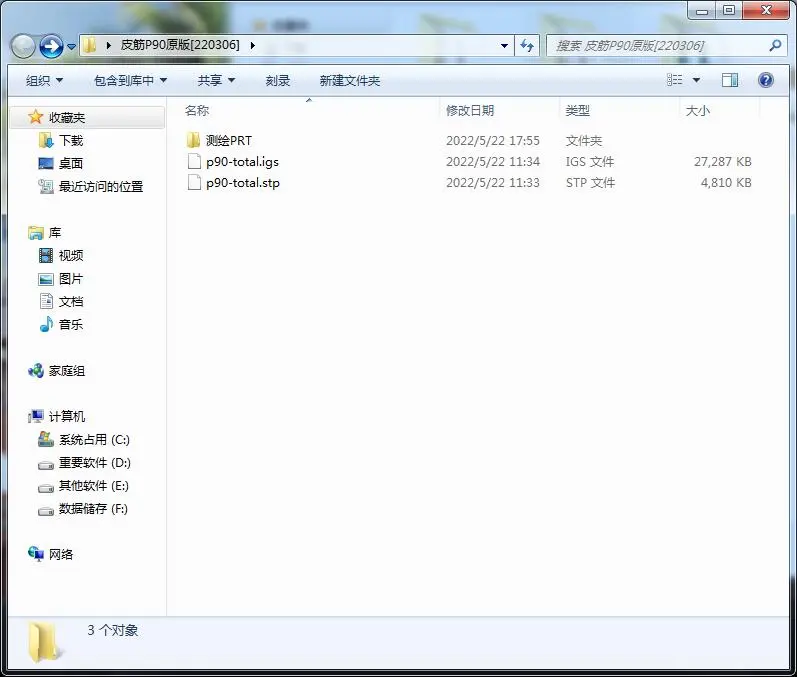Sort by the 修改日期 column header

pyautogui.click(x=470, y=110)
